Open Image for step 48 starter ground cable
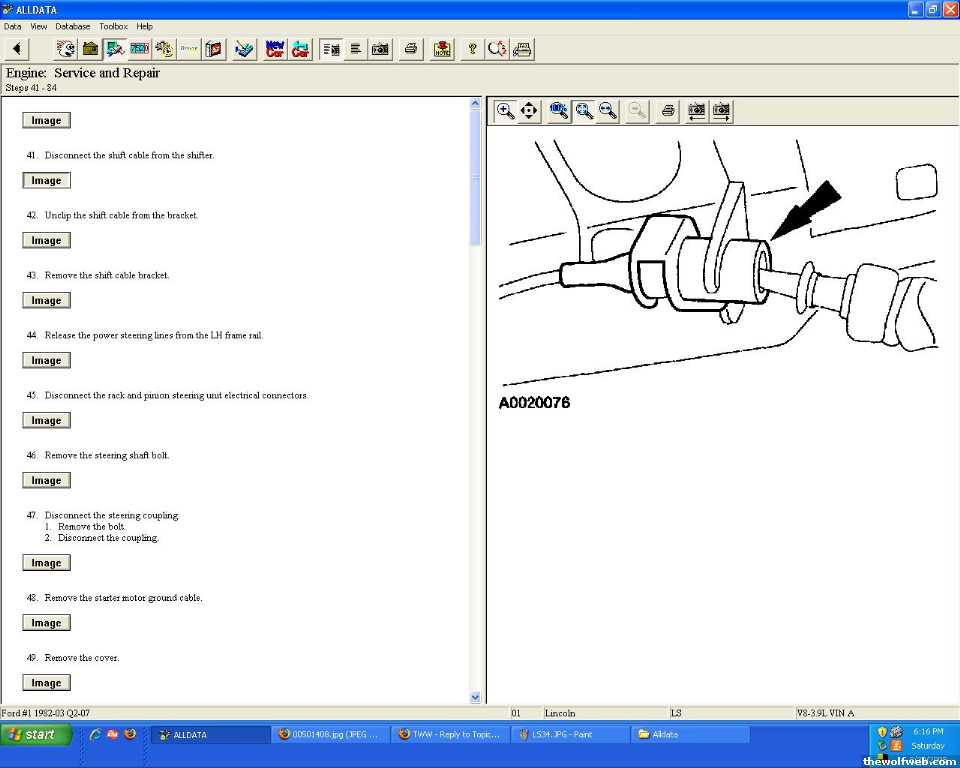The width and height of the screenshot is (960, 768). pos(46,623)
